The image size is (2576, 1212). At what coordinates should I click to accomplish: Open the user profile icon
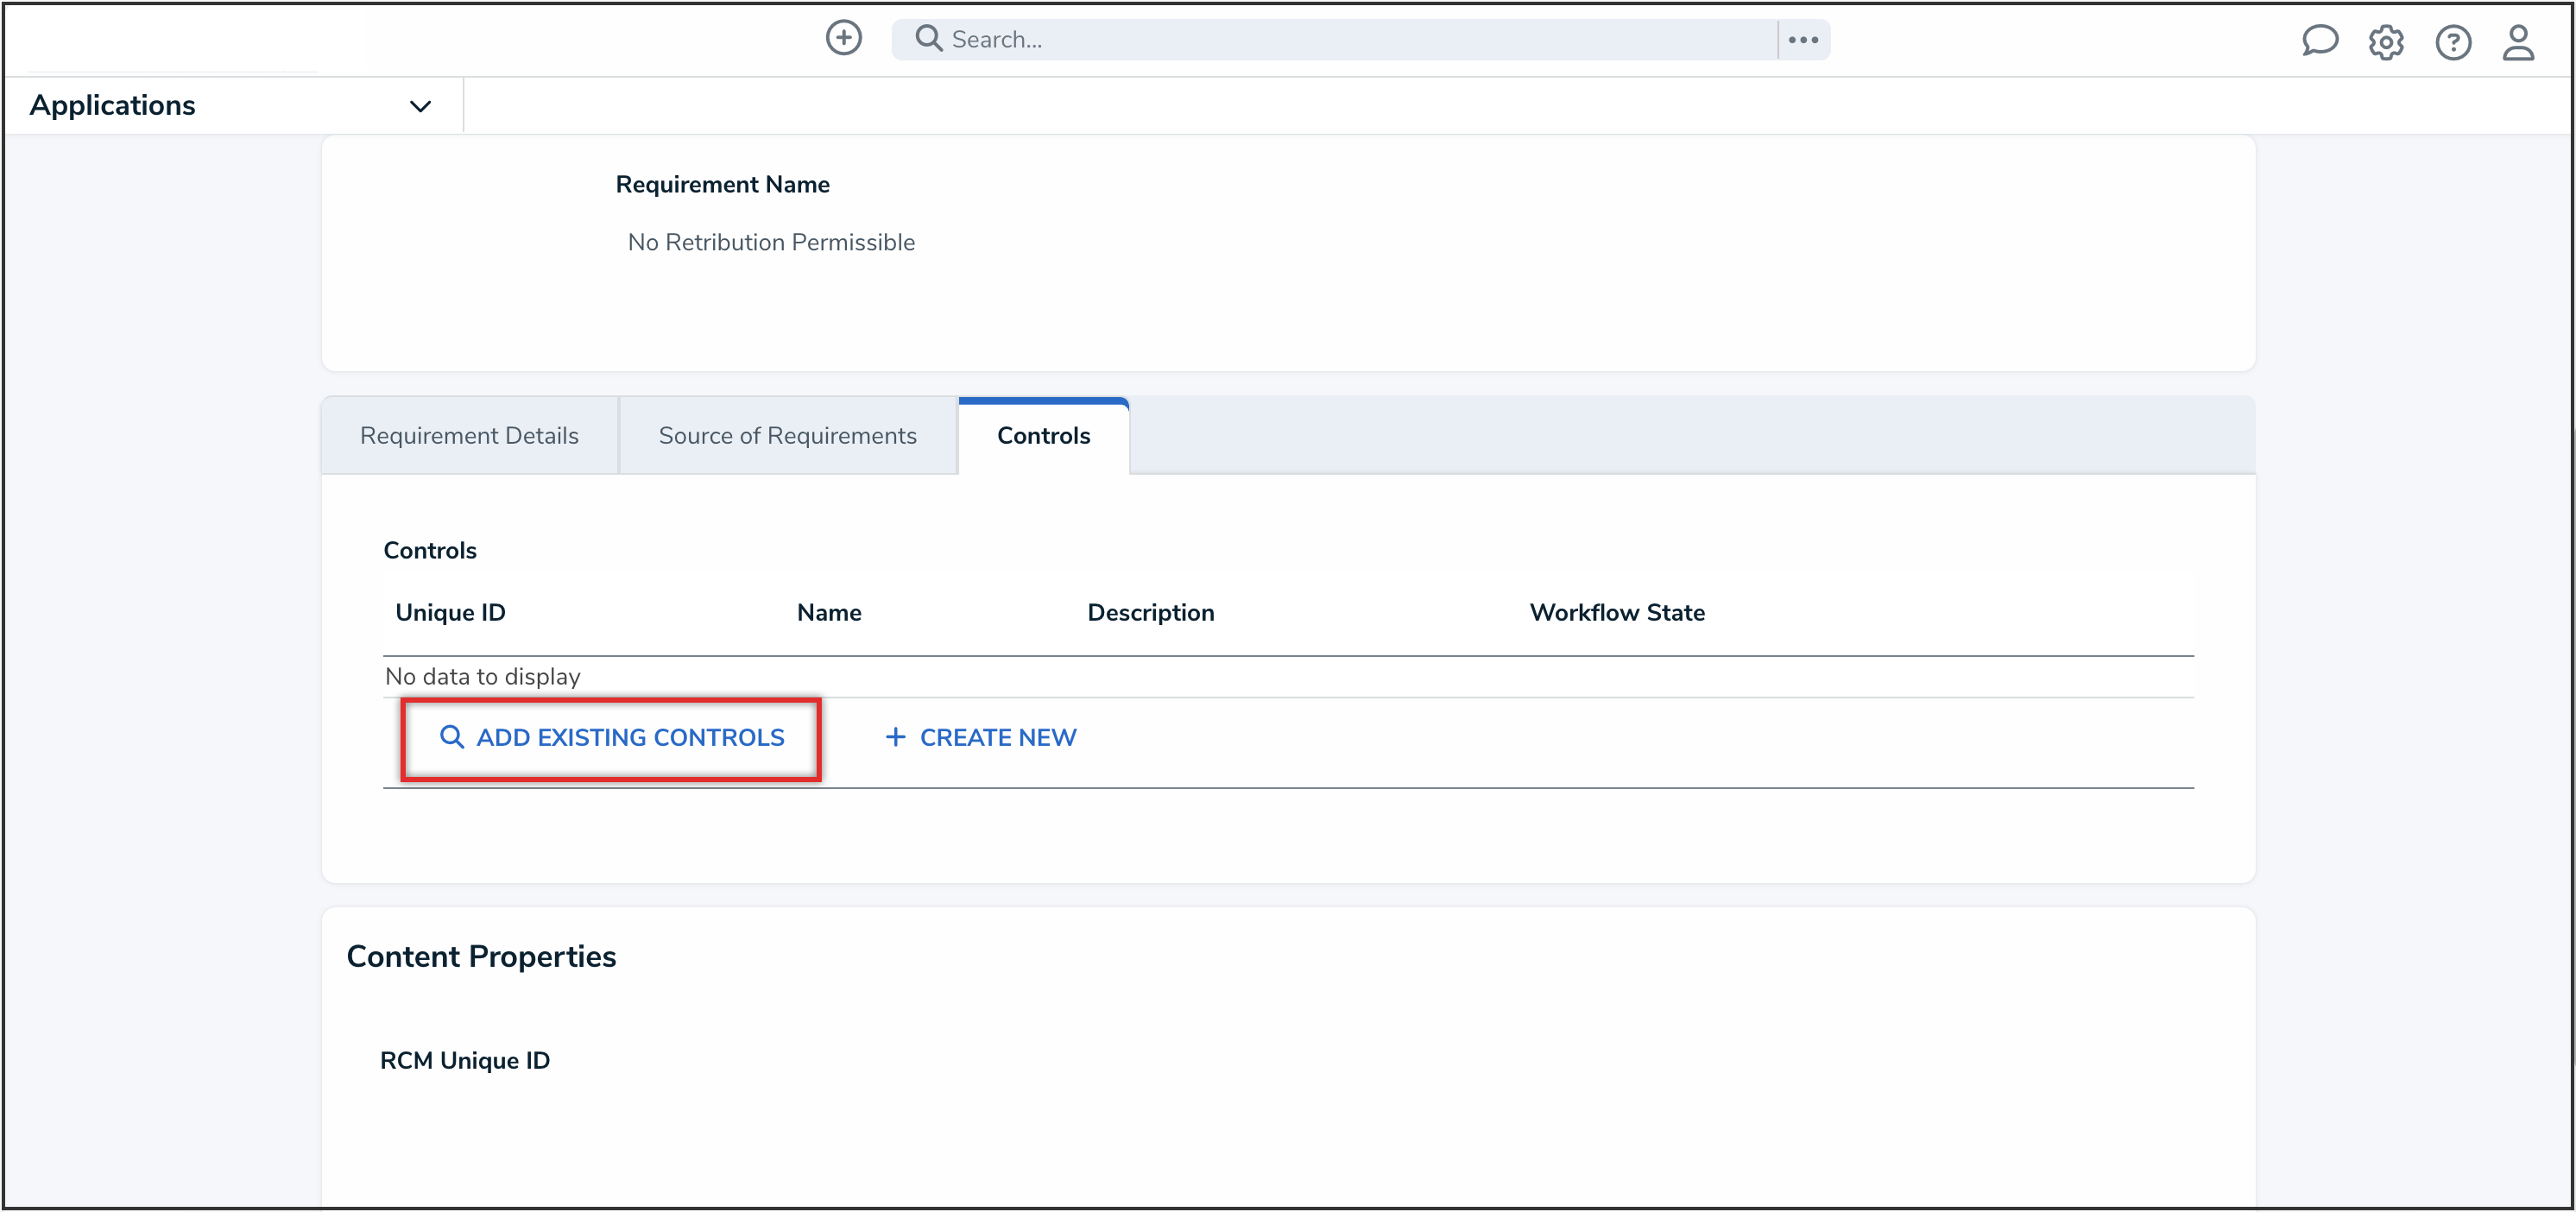2519,42
